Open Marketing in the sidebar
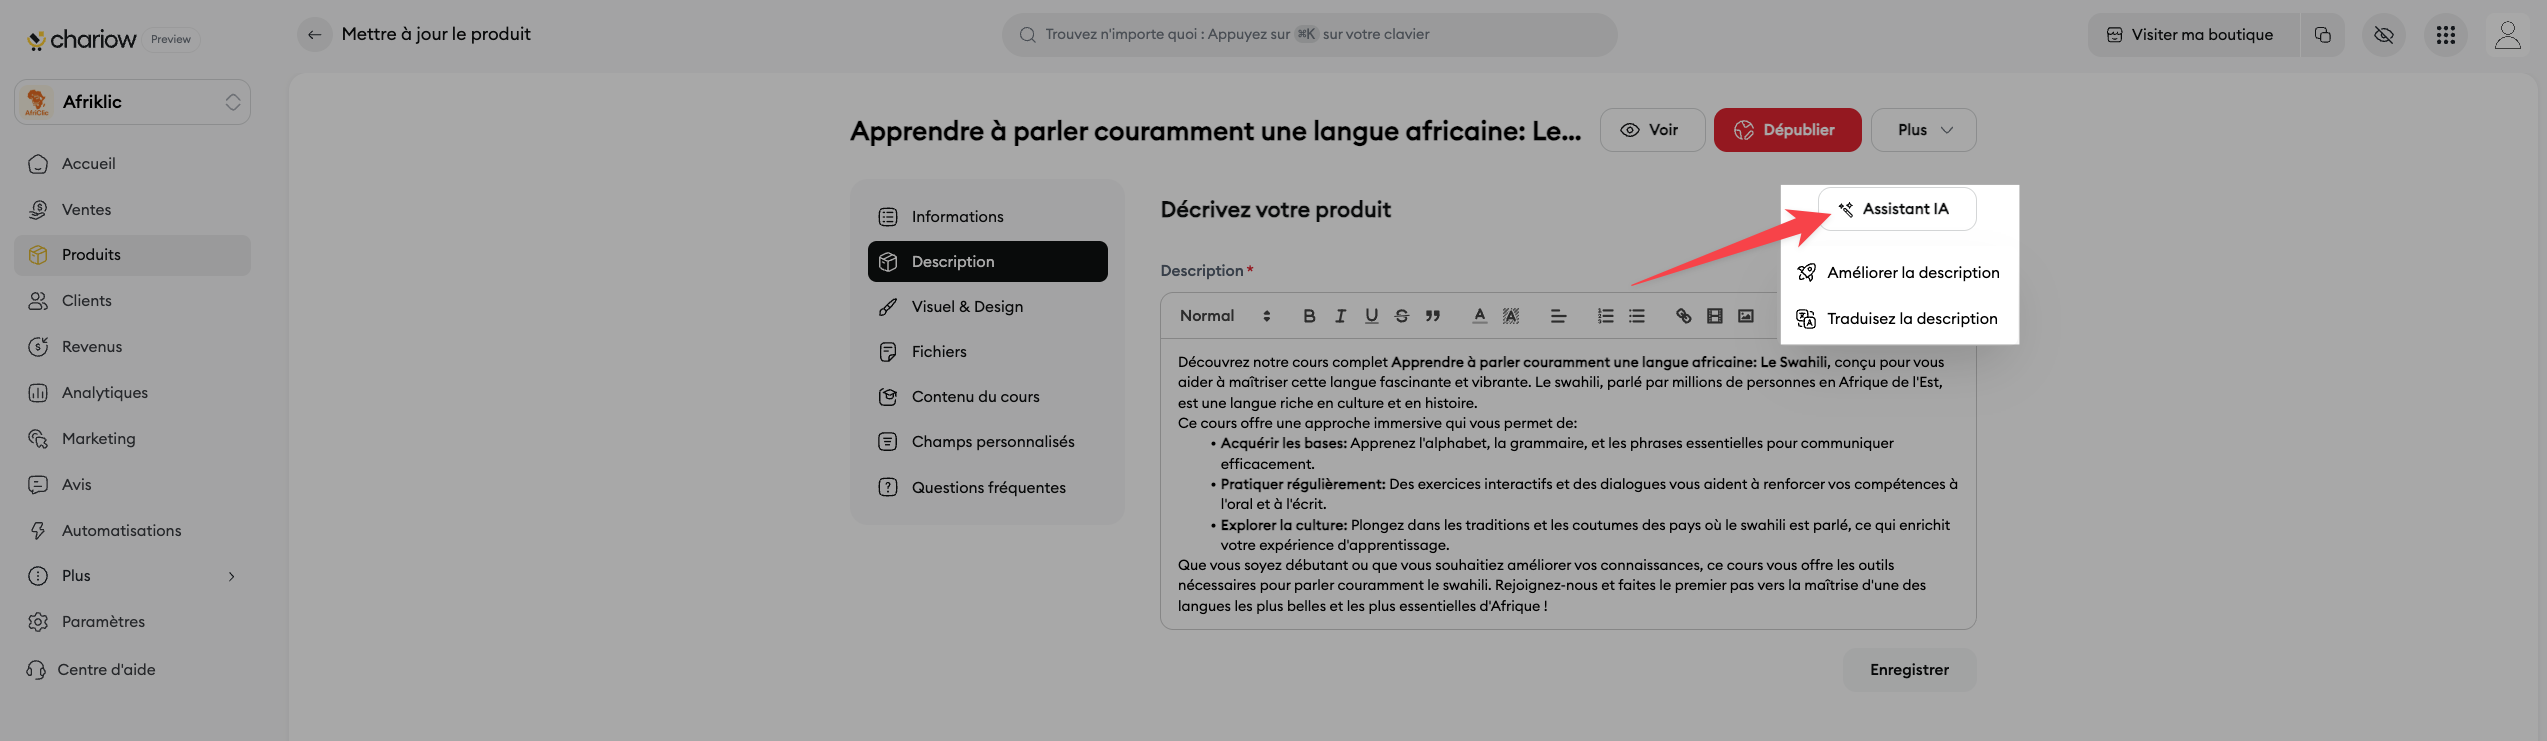 click(132, 439)
